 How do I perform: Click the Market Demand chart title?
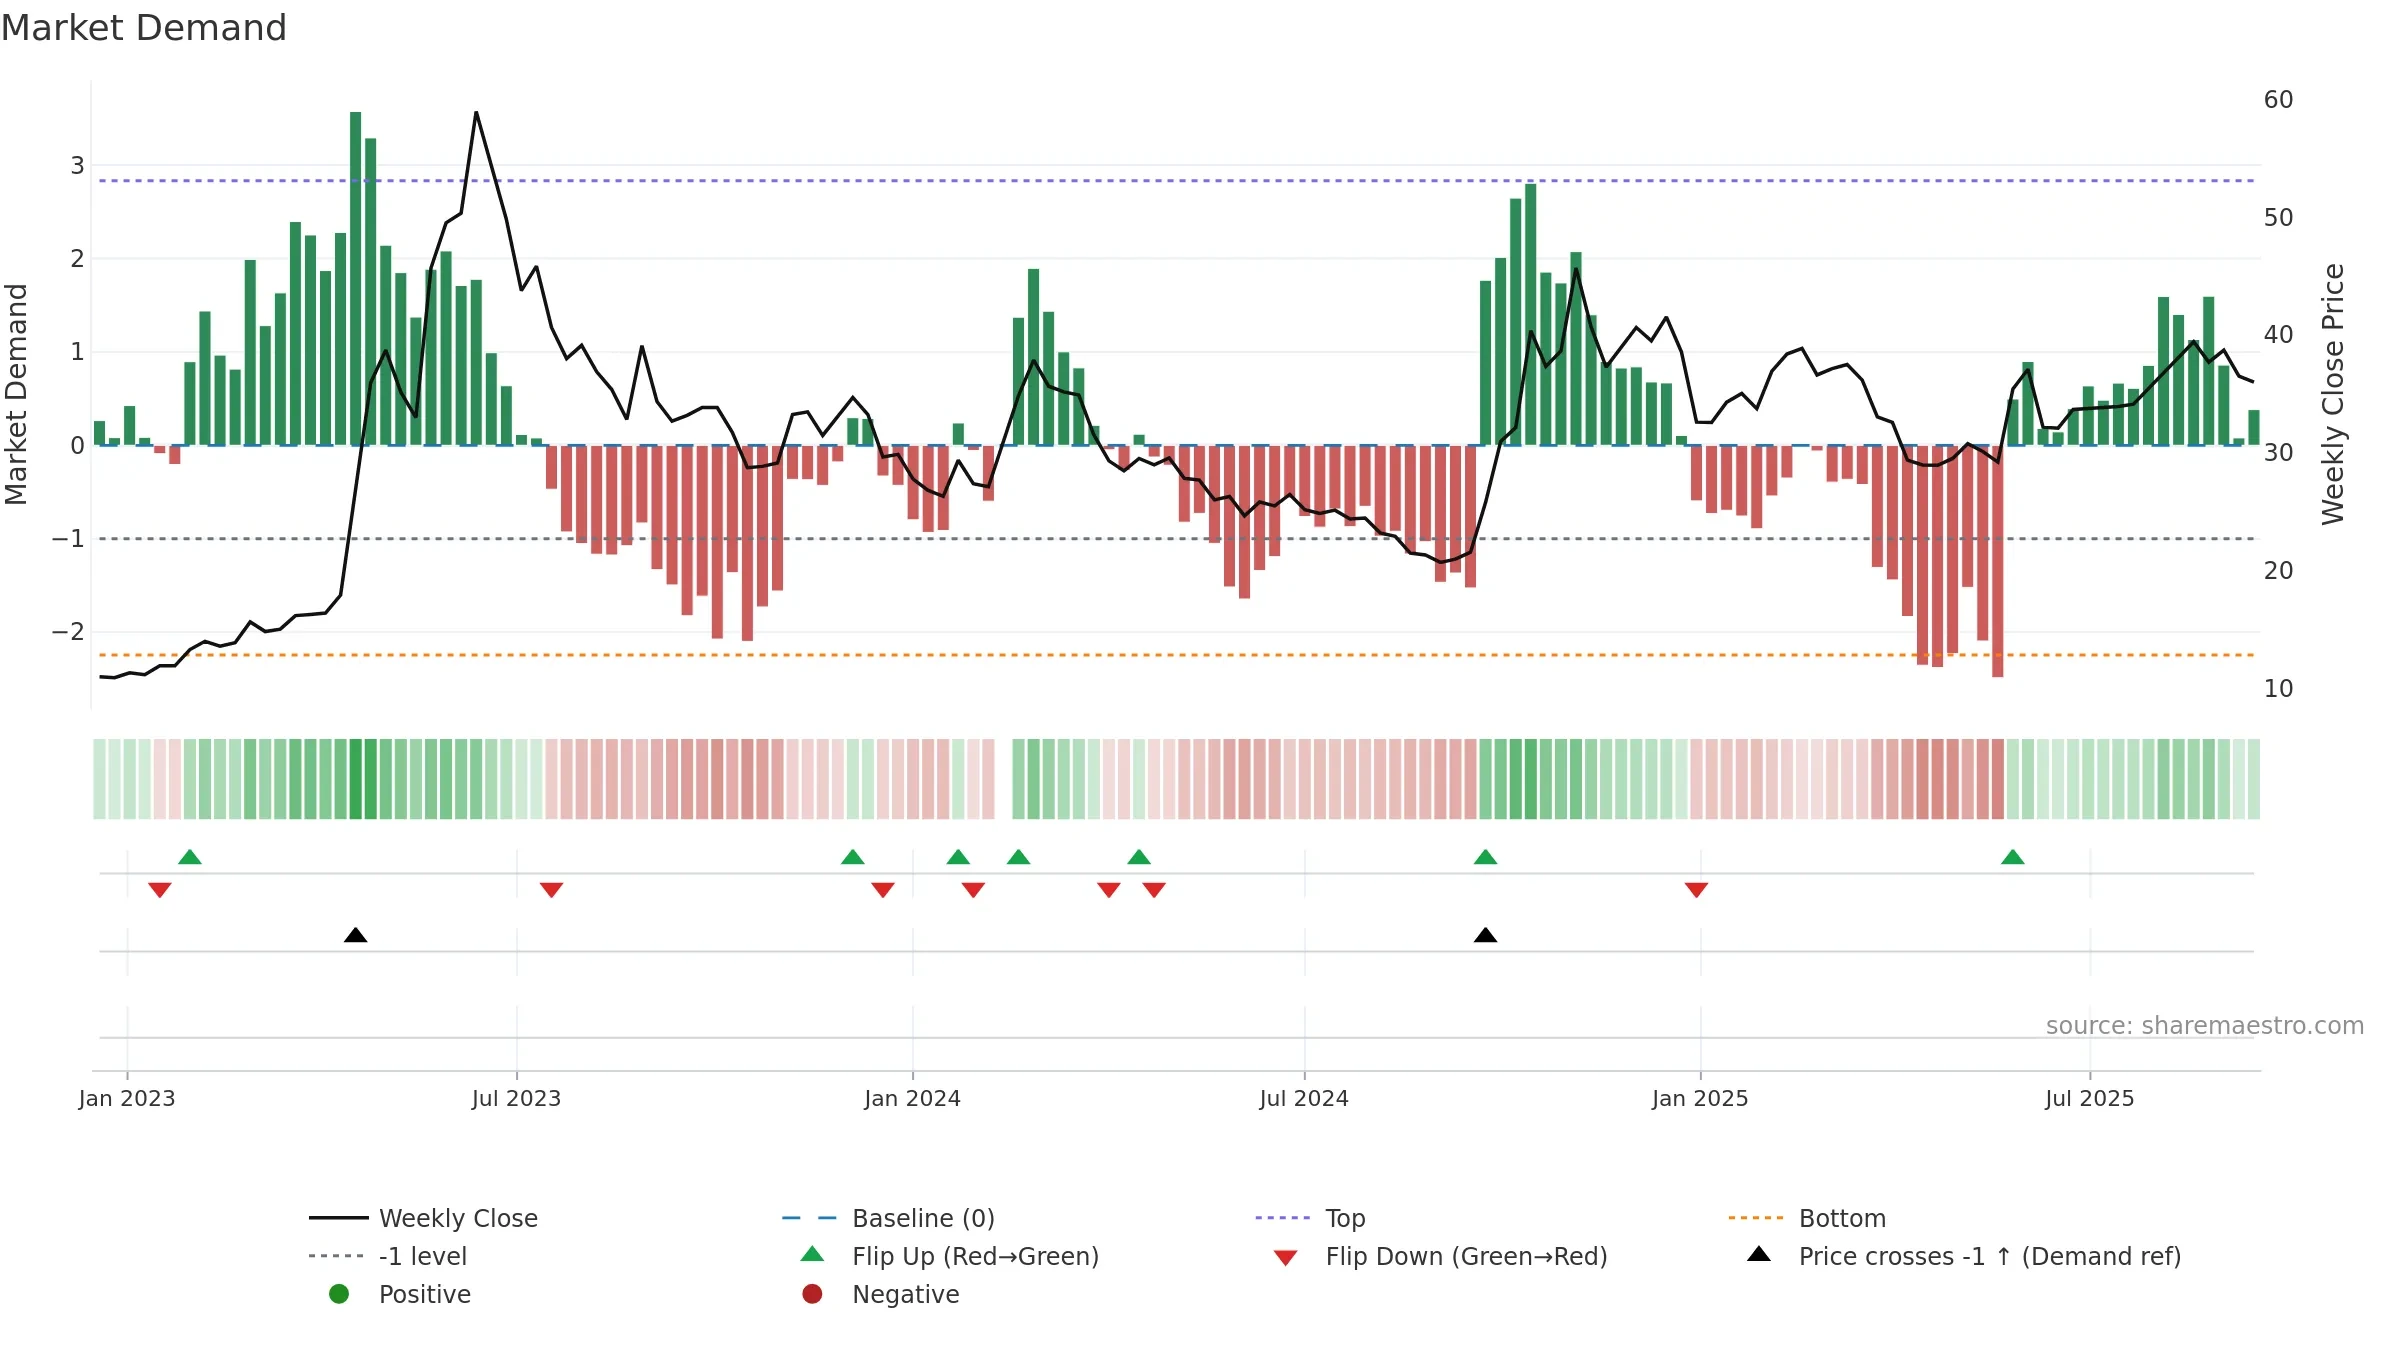point(144,28)
